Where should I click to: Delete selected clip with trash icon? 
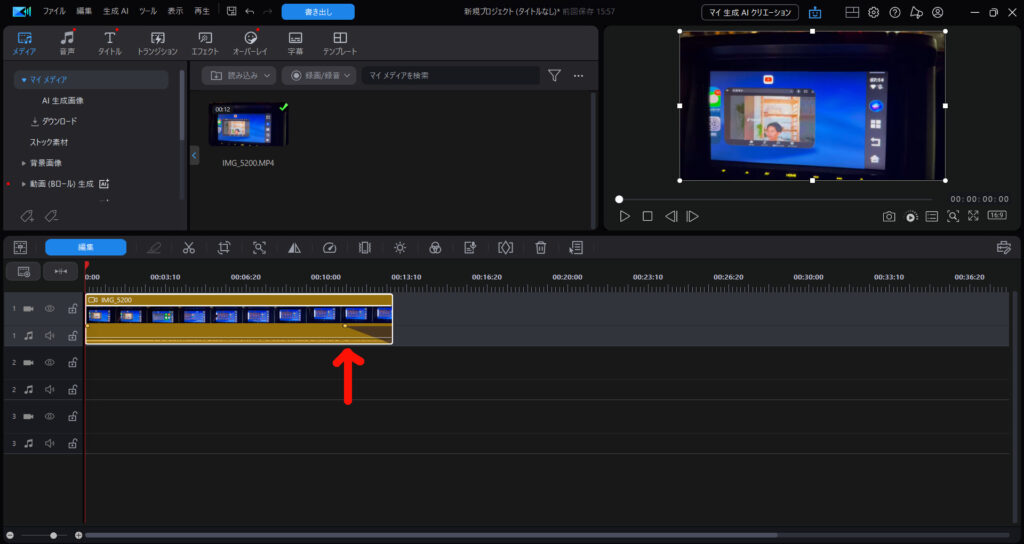coord(540,247)
